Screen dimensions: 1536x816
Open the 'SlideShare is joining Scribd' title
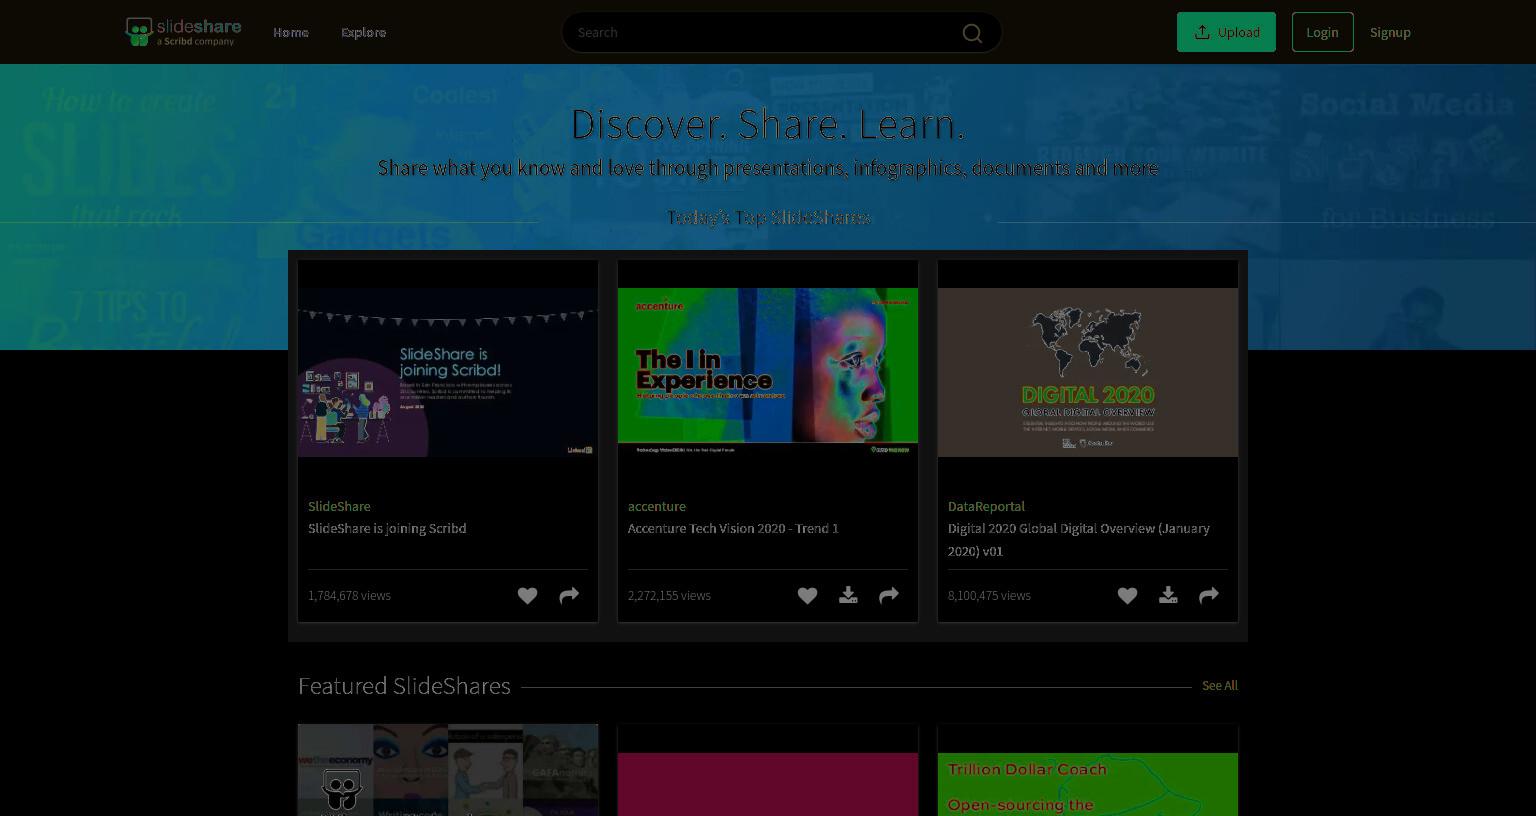click(x=387, y=528)
